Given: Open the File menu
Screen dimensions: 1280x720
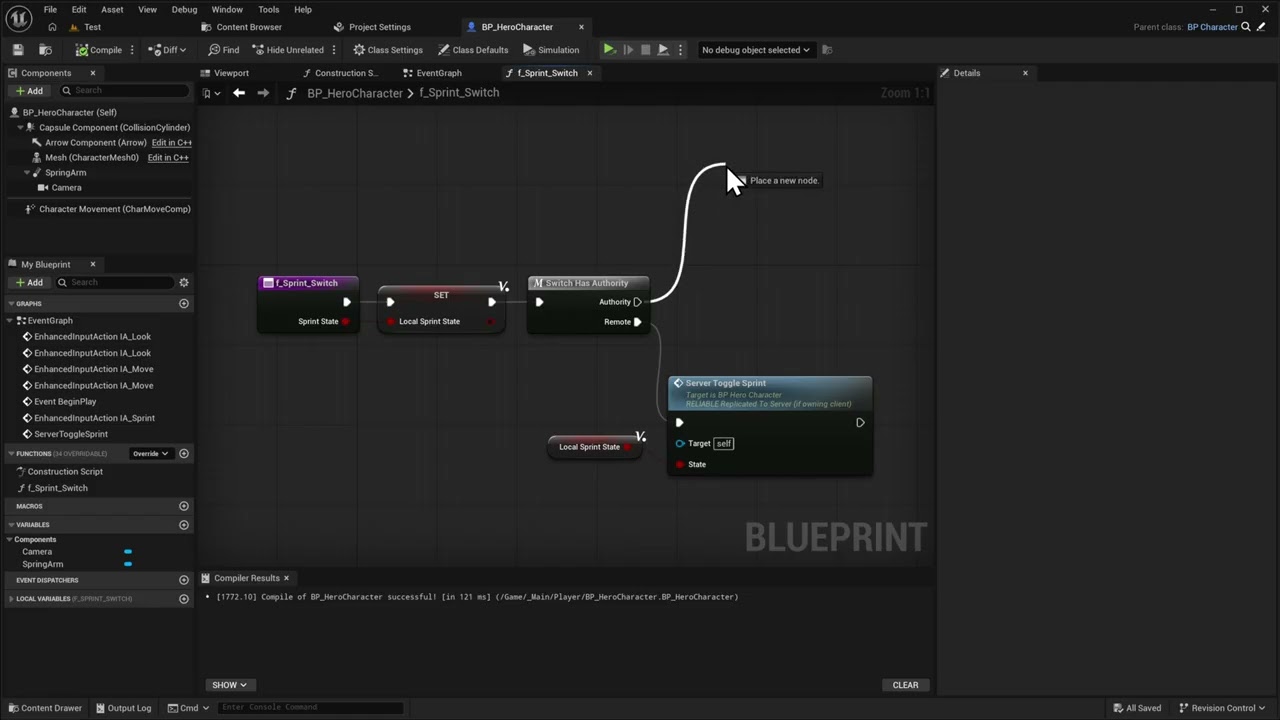Looking at the screenshot, I should (x=50, y=10).
